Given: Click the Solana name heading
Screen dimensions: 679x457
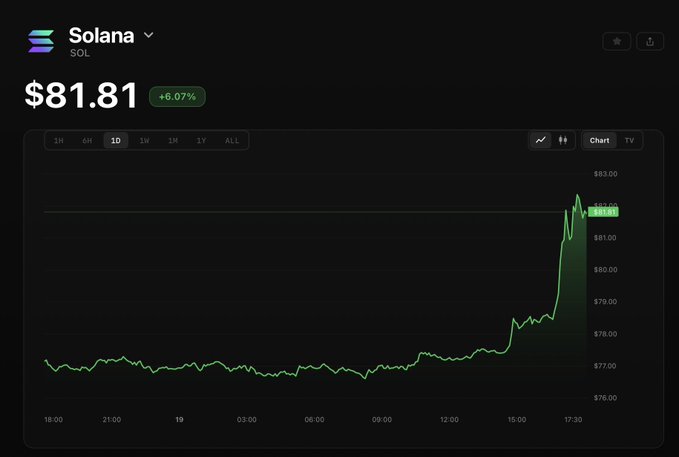Looking at the screenshot, I should 101,35.
